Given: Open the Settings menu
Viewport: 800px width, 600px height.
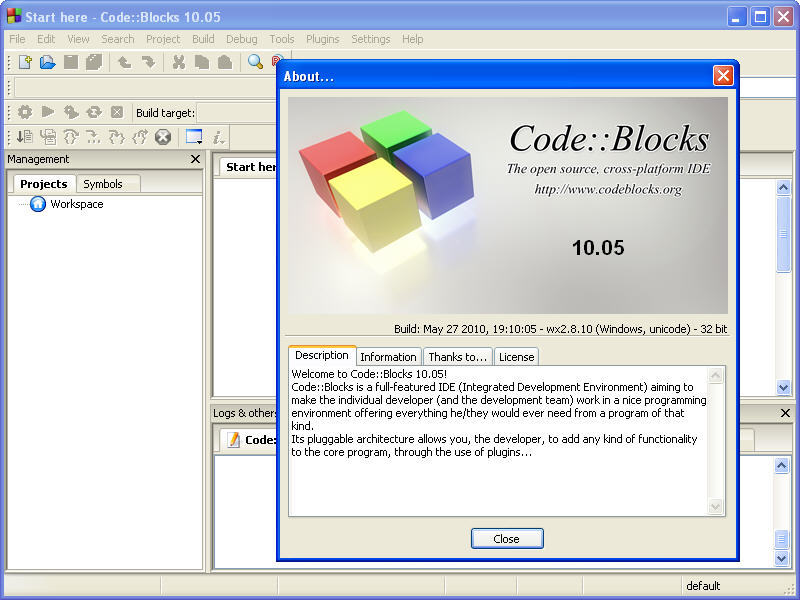Looking at the screenshot, I should (x=370, y=39).
